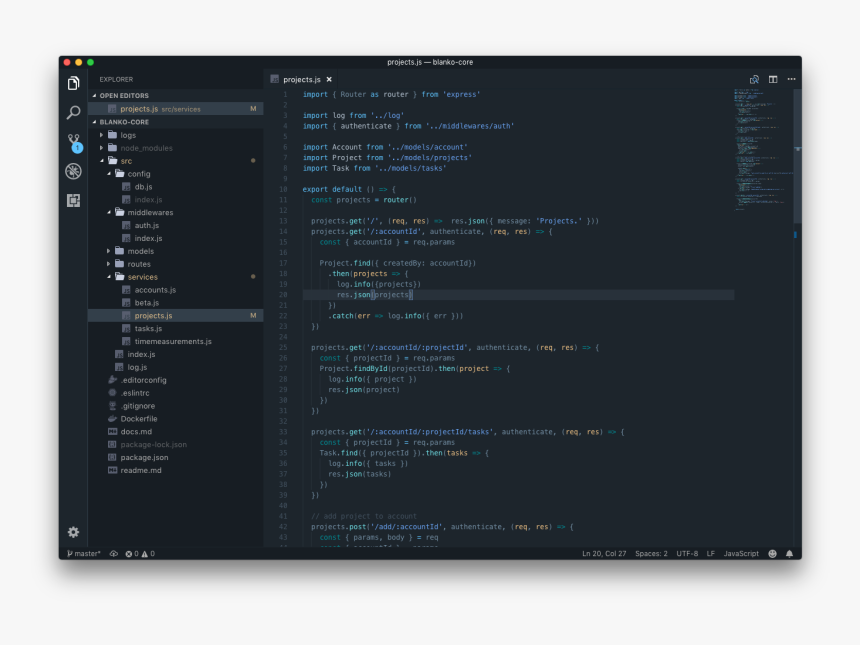This screenshot has height=645, width=860.
Task: Open db.js in config folder
Action: click(x=176, y=186)
